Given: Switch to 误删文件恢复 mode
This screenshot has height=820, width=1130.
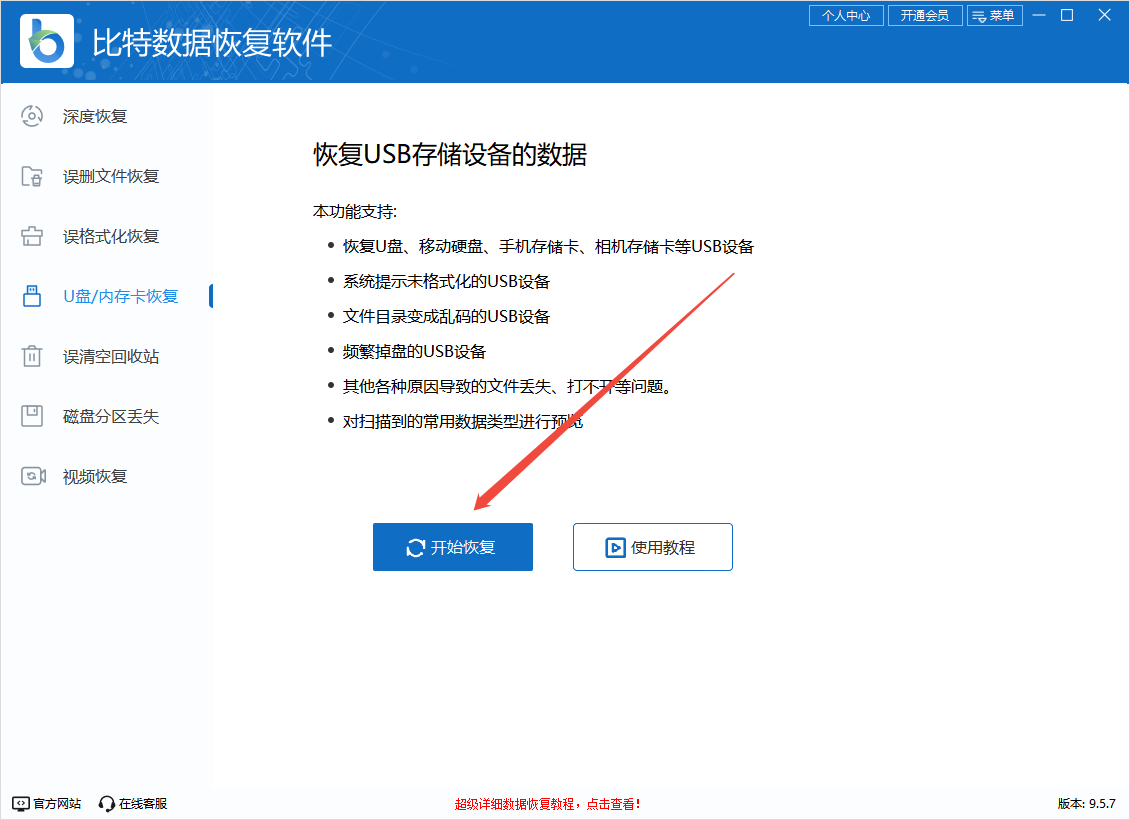Looking at the screenshot, I should coord(111,176).
